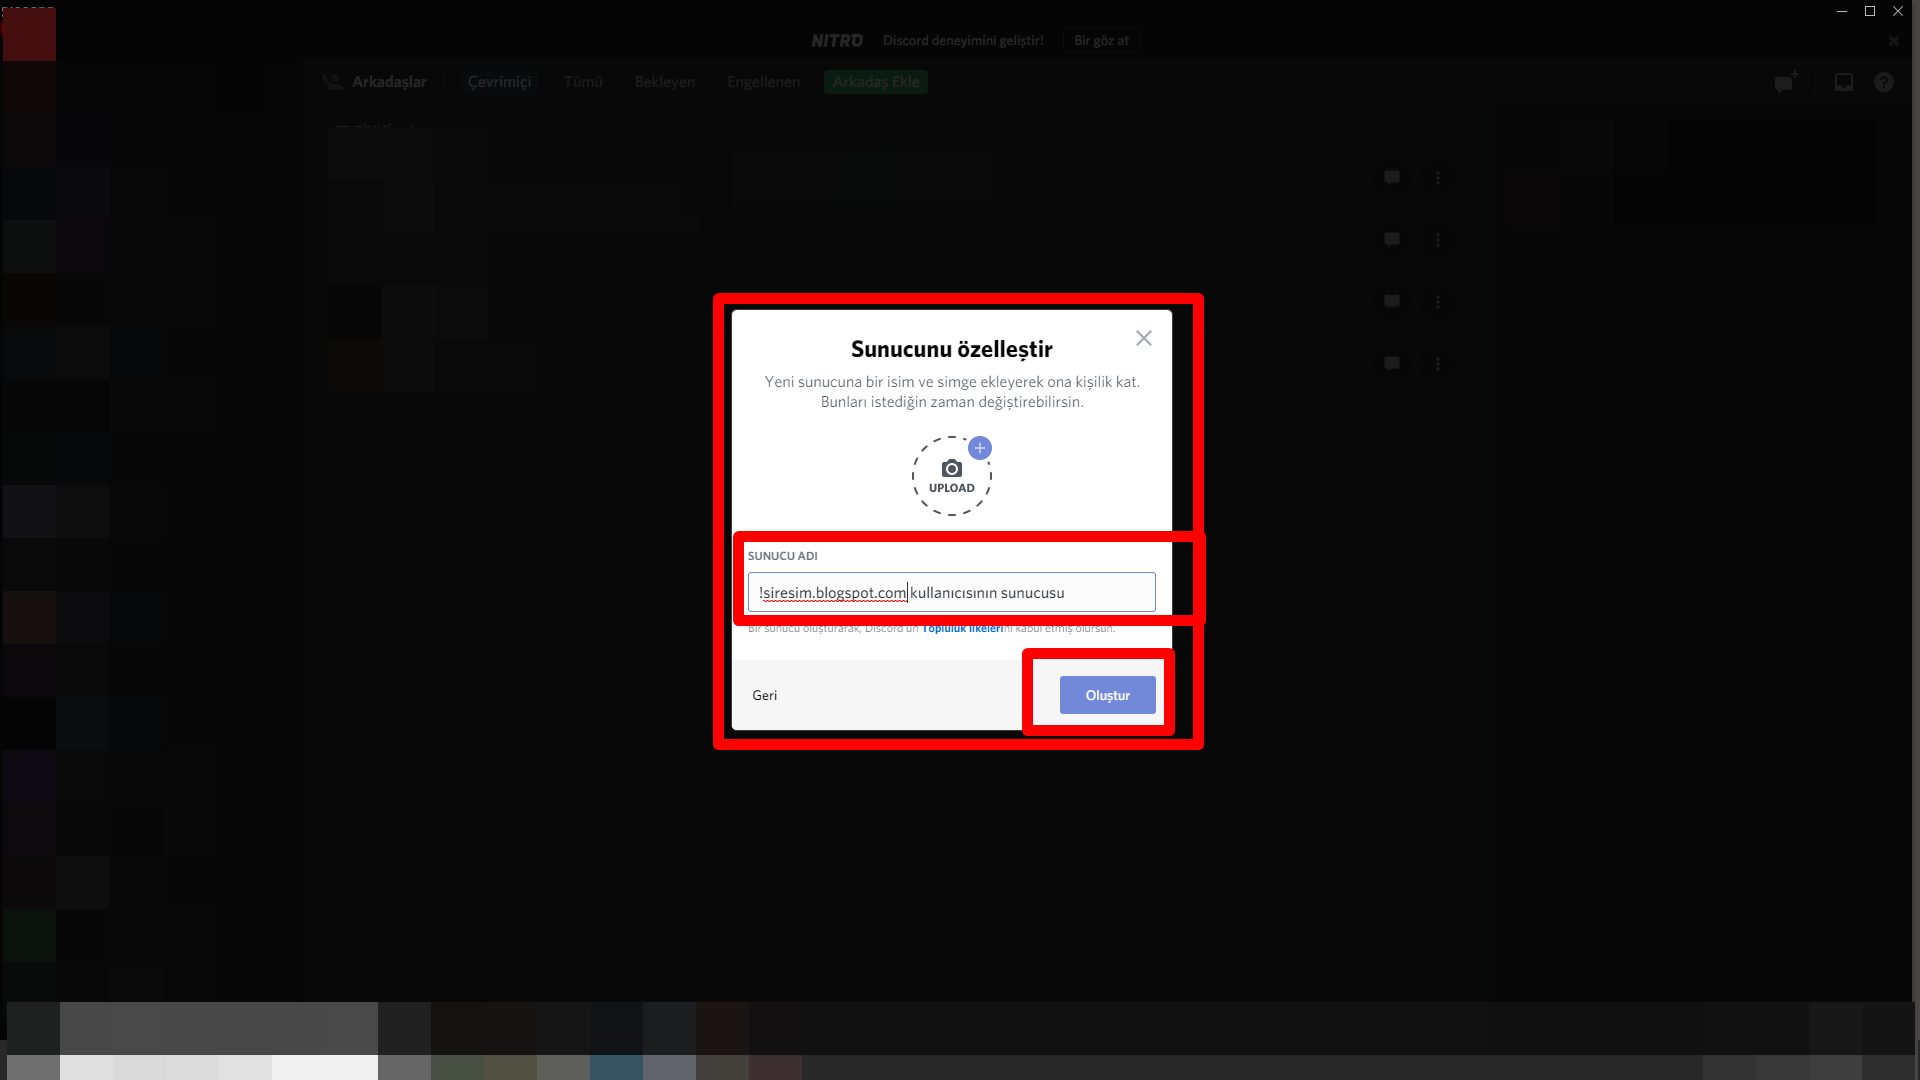Open the inbox icon
The height and width of the screenshot is (1080, 1920).
point(1844,82)
